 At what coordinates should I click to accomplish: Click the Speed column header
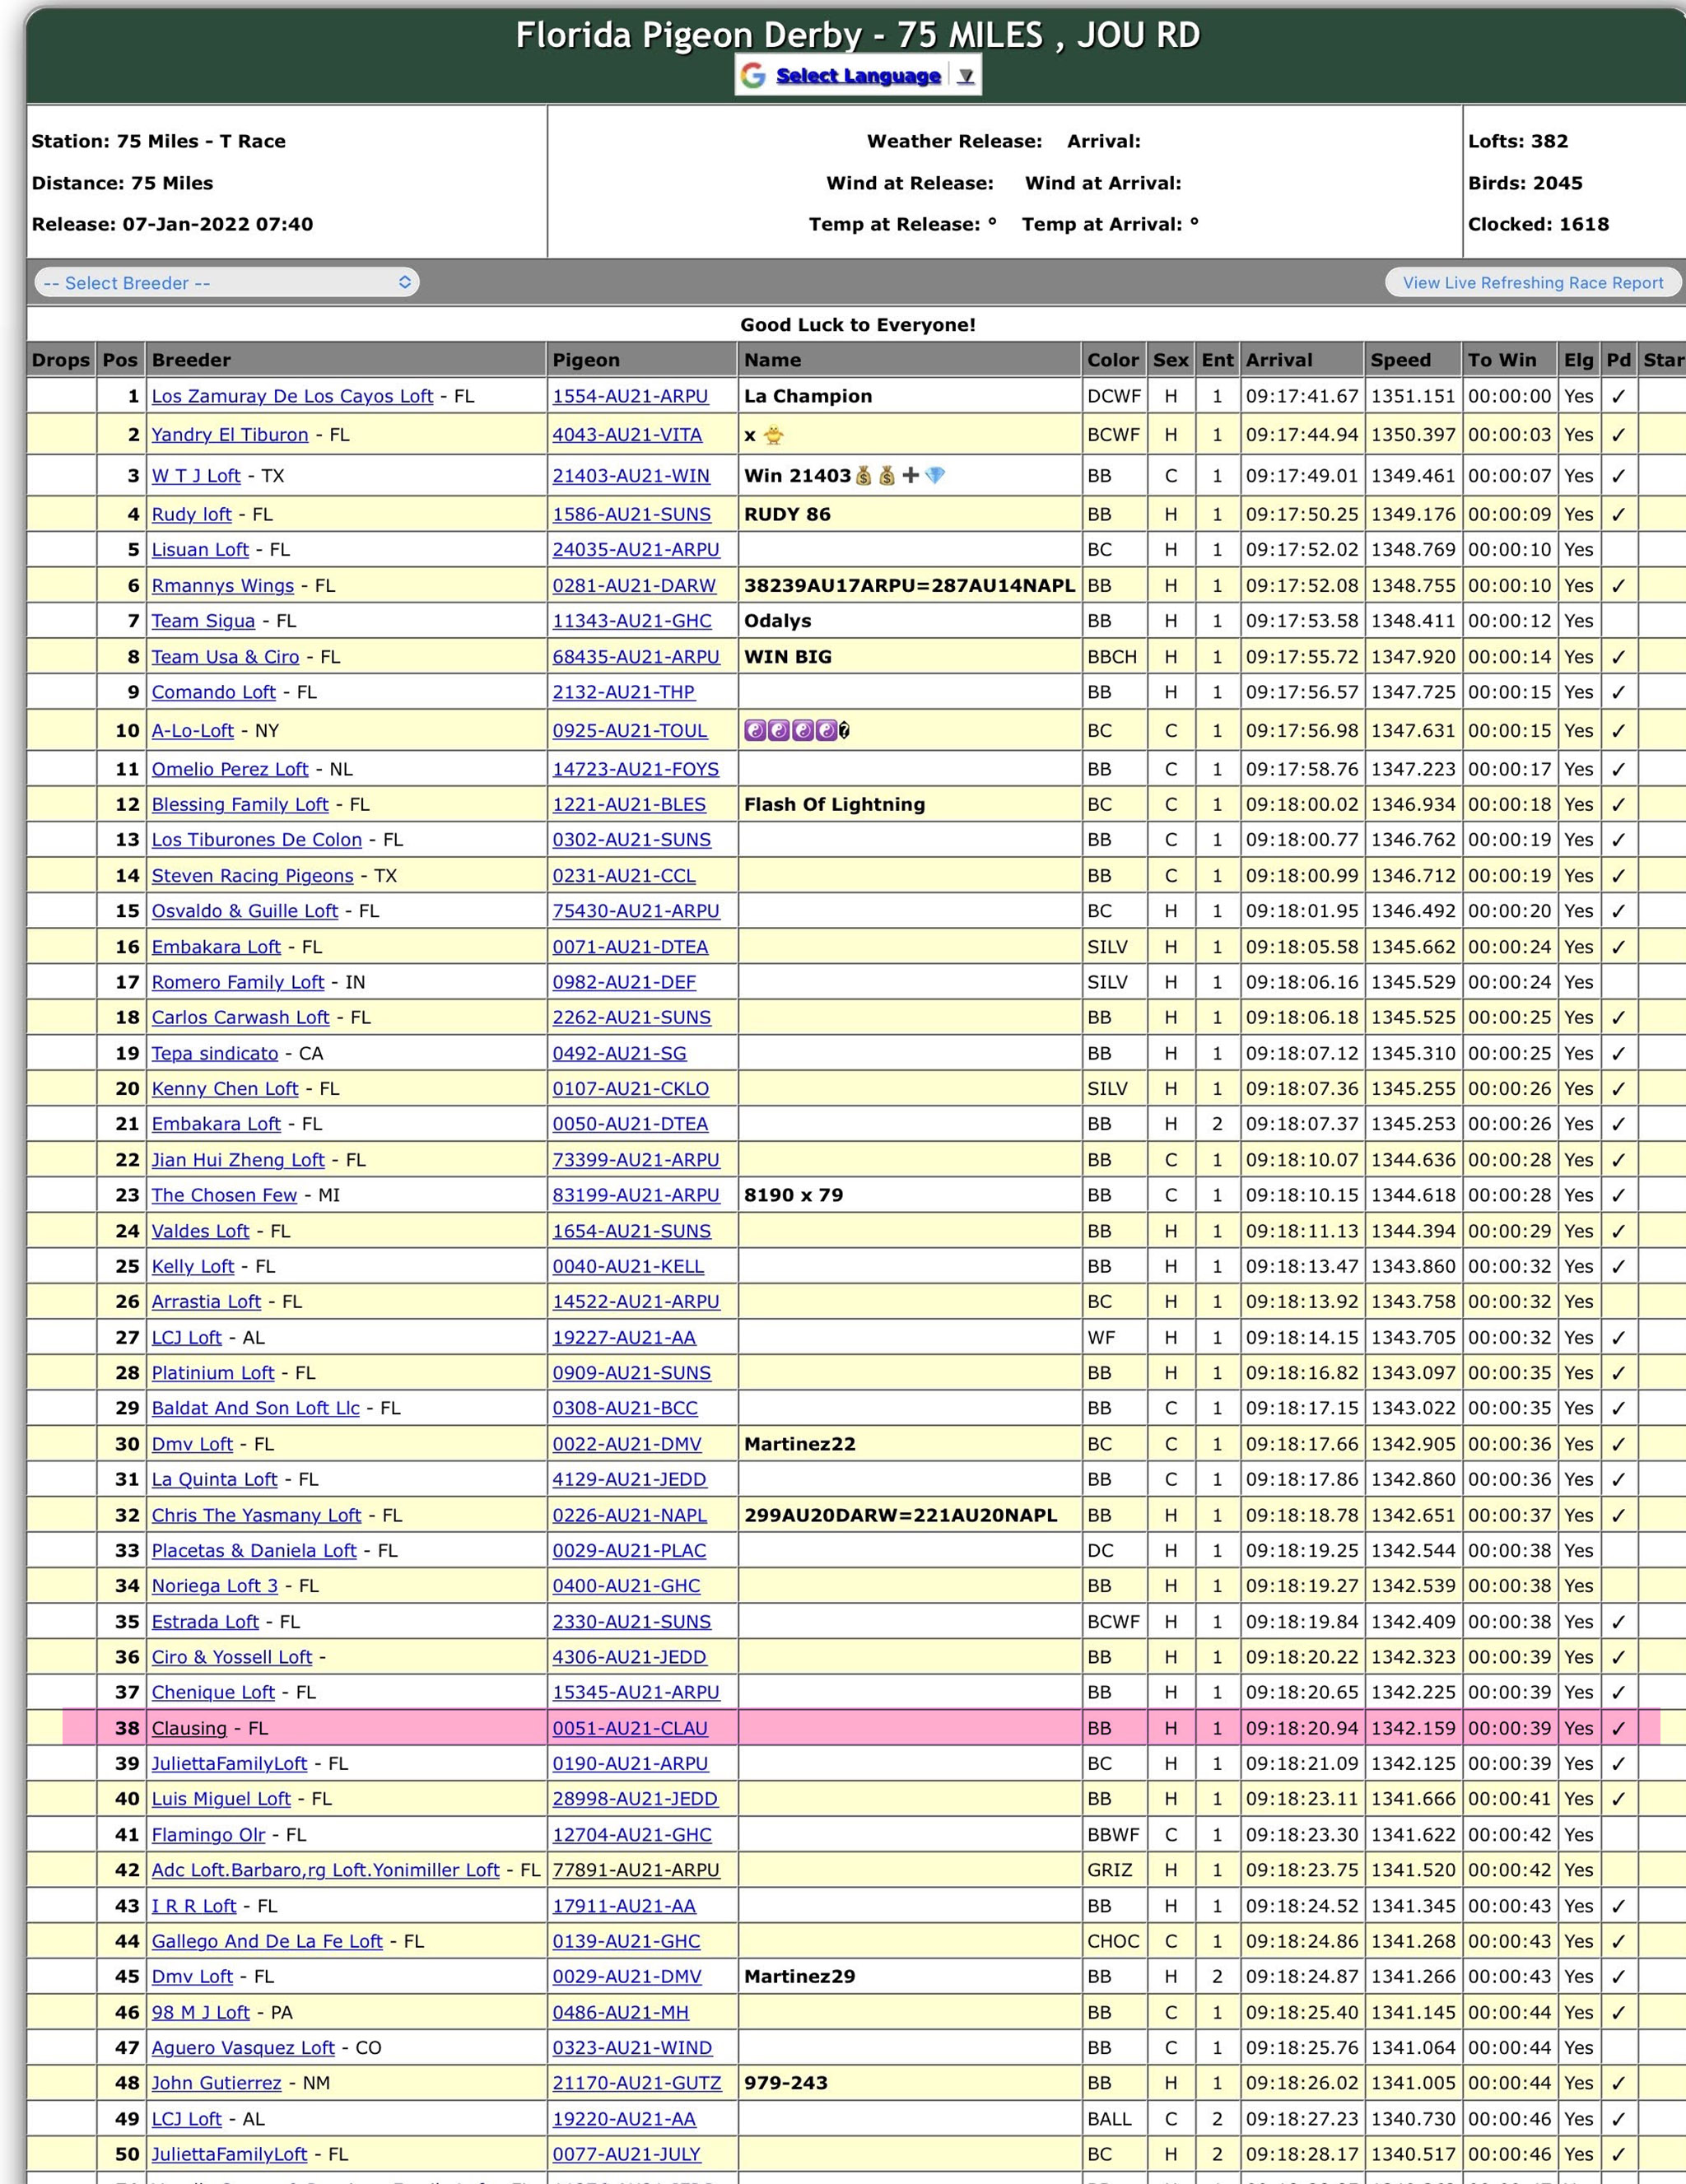tap(1400, 360)
